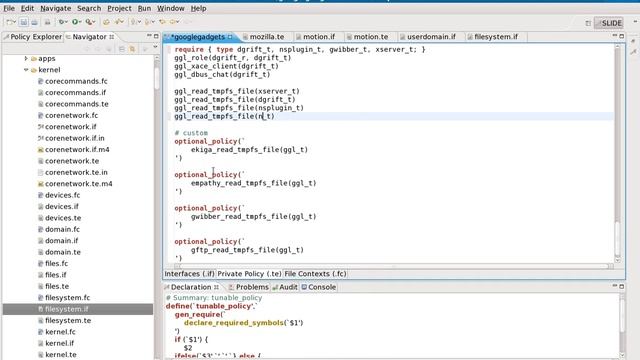Select kernel.if in the Navigator tree
Viewport: 640px width, 360px height.
(x=59, y=343)
